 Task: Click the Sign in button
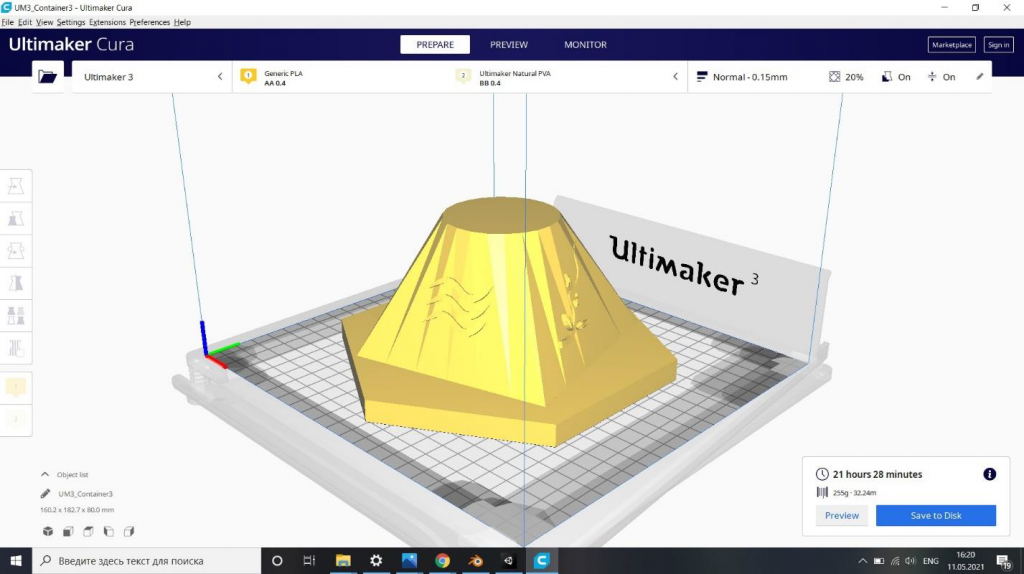pos(999,44)
